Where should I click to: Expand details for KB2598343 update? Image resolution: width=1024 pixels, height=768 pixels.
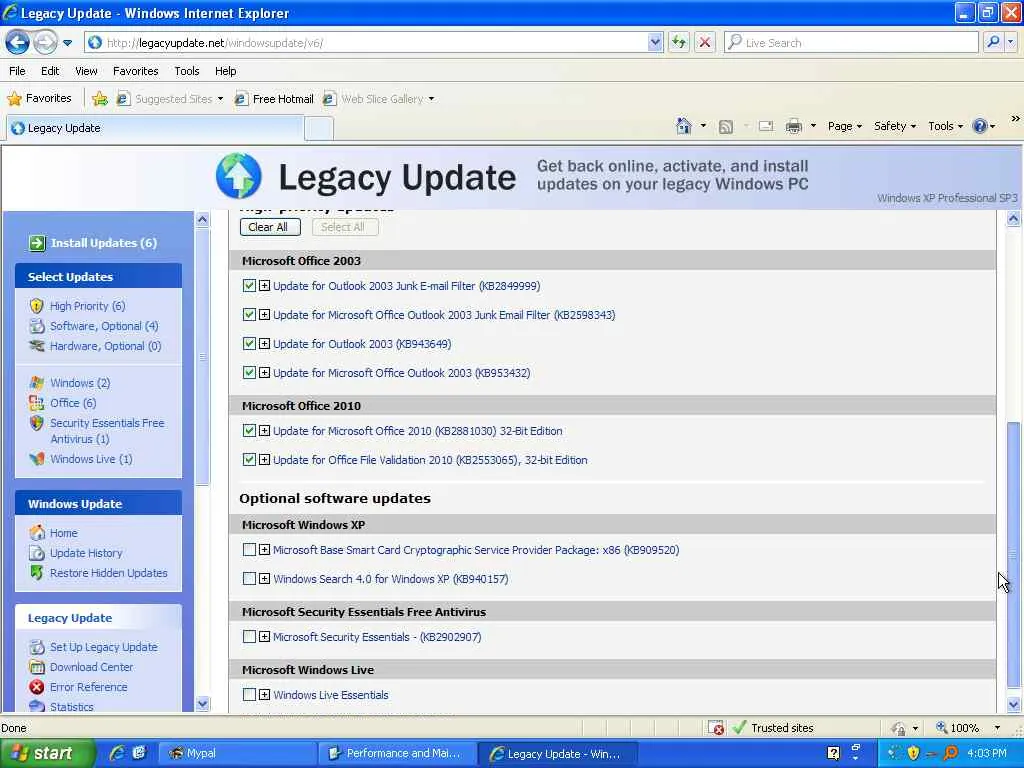[x=264, y=315]
